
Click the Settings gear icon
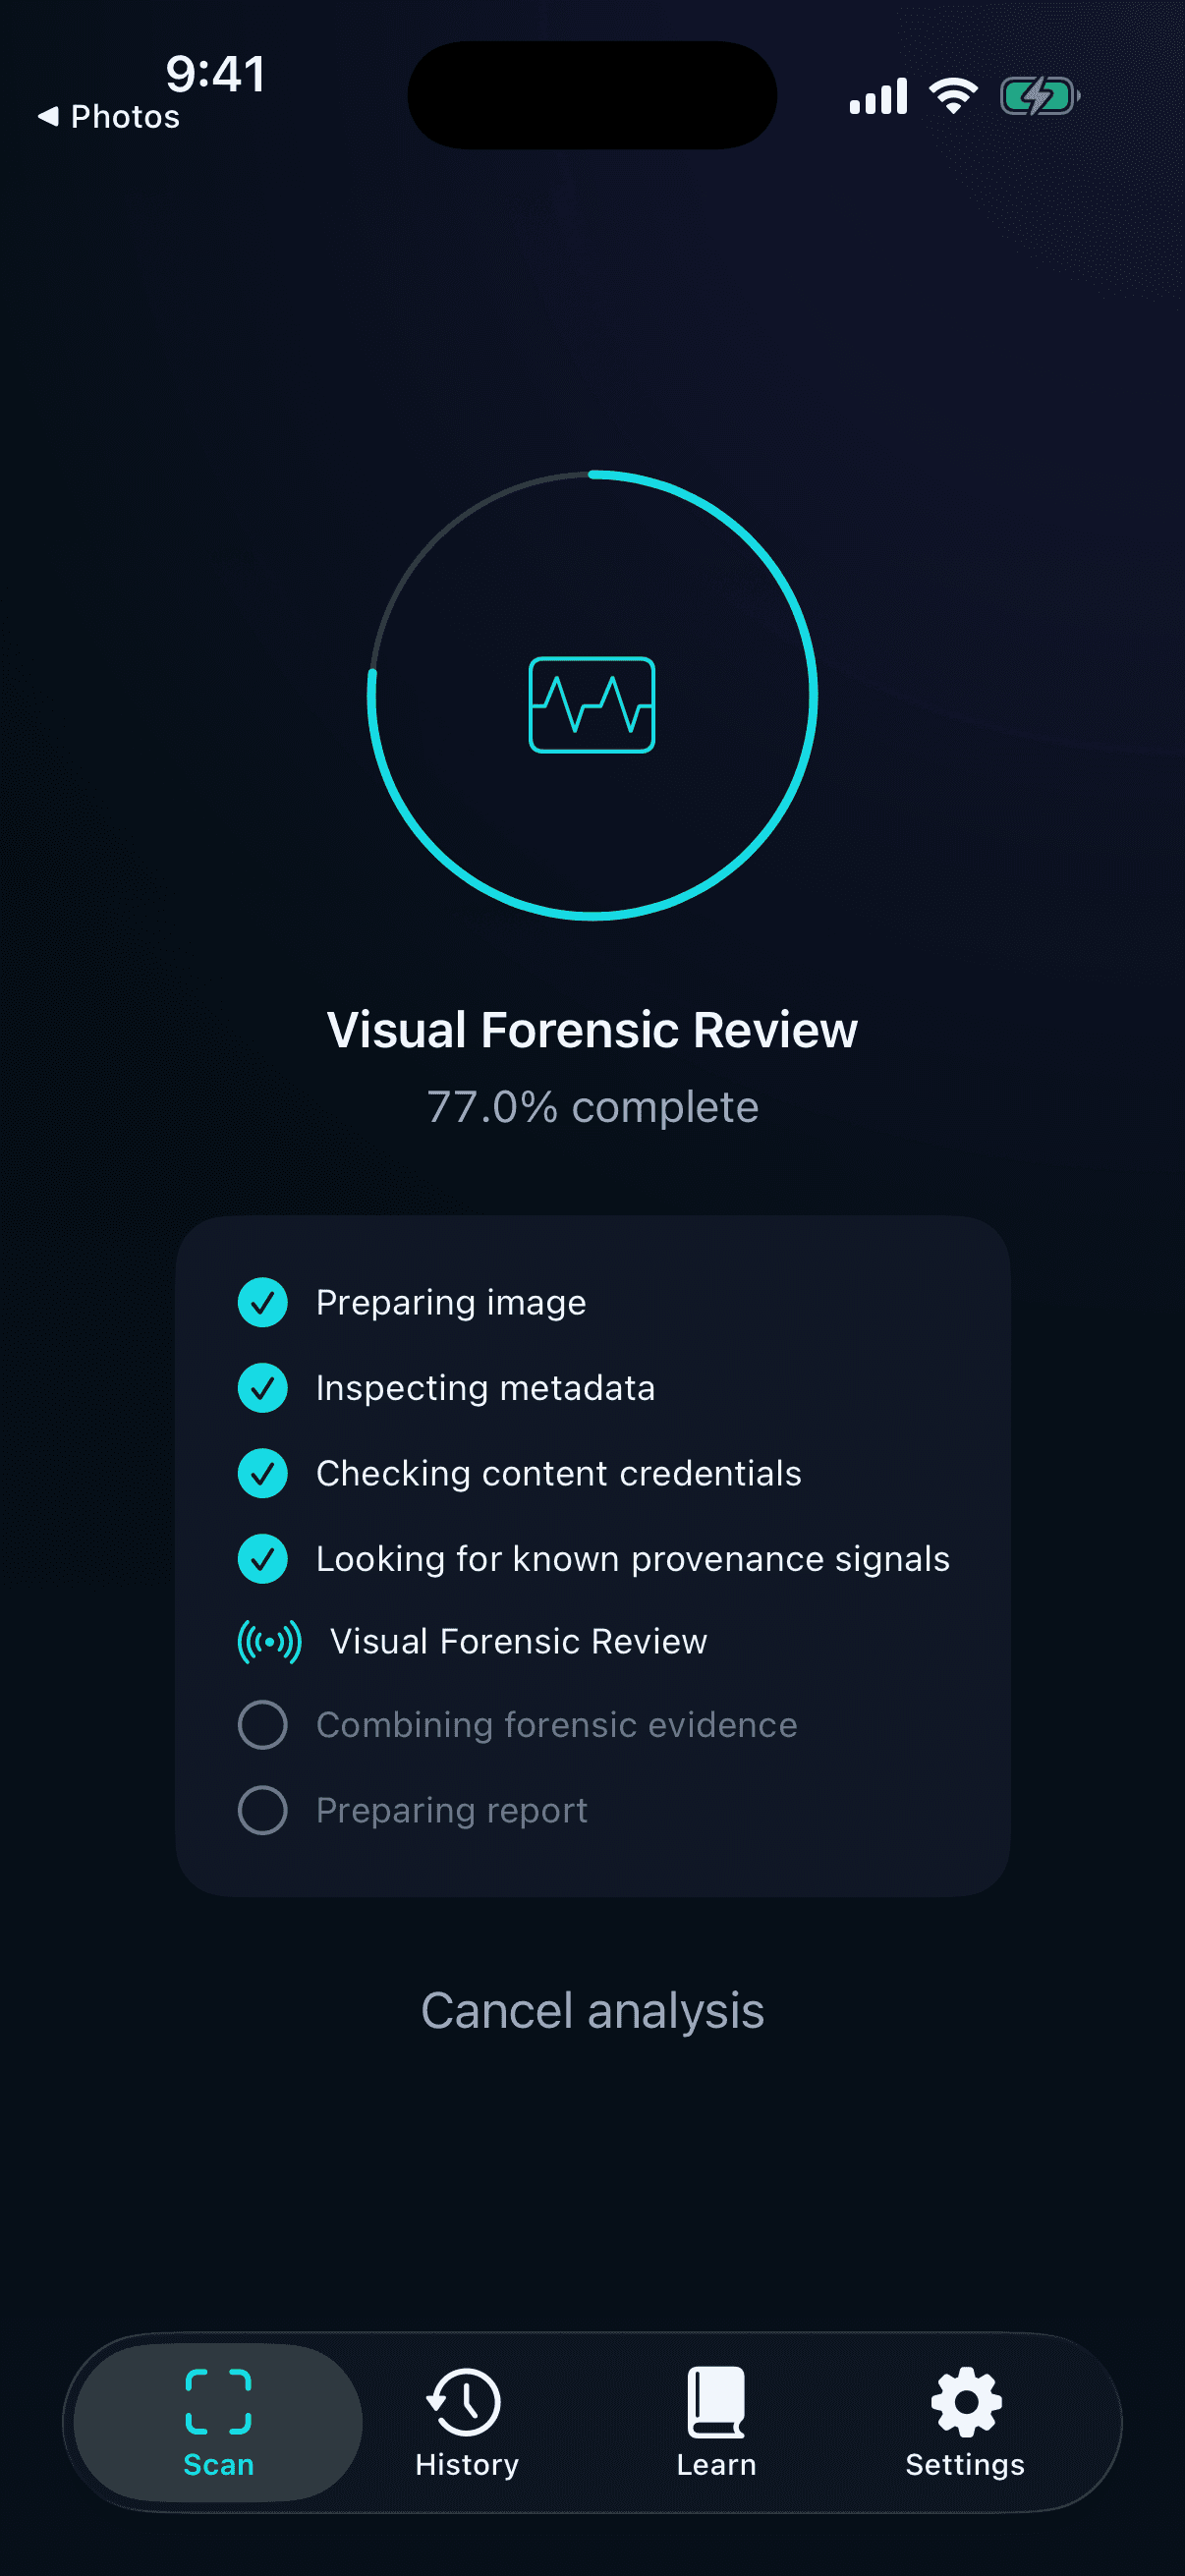click(x=966, y=2401)
